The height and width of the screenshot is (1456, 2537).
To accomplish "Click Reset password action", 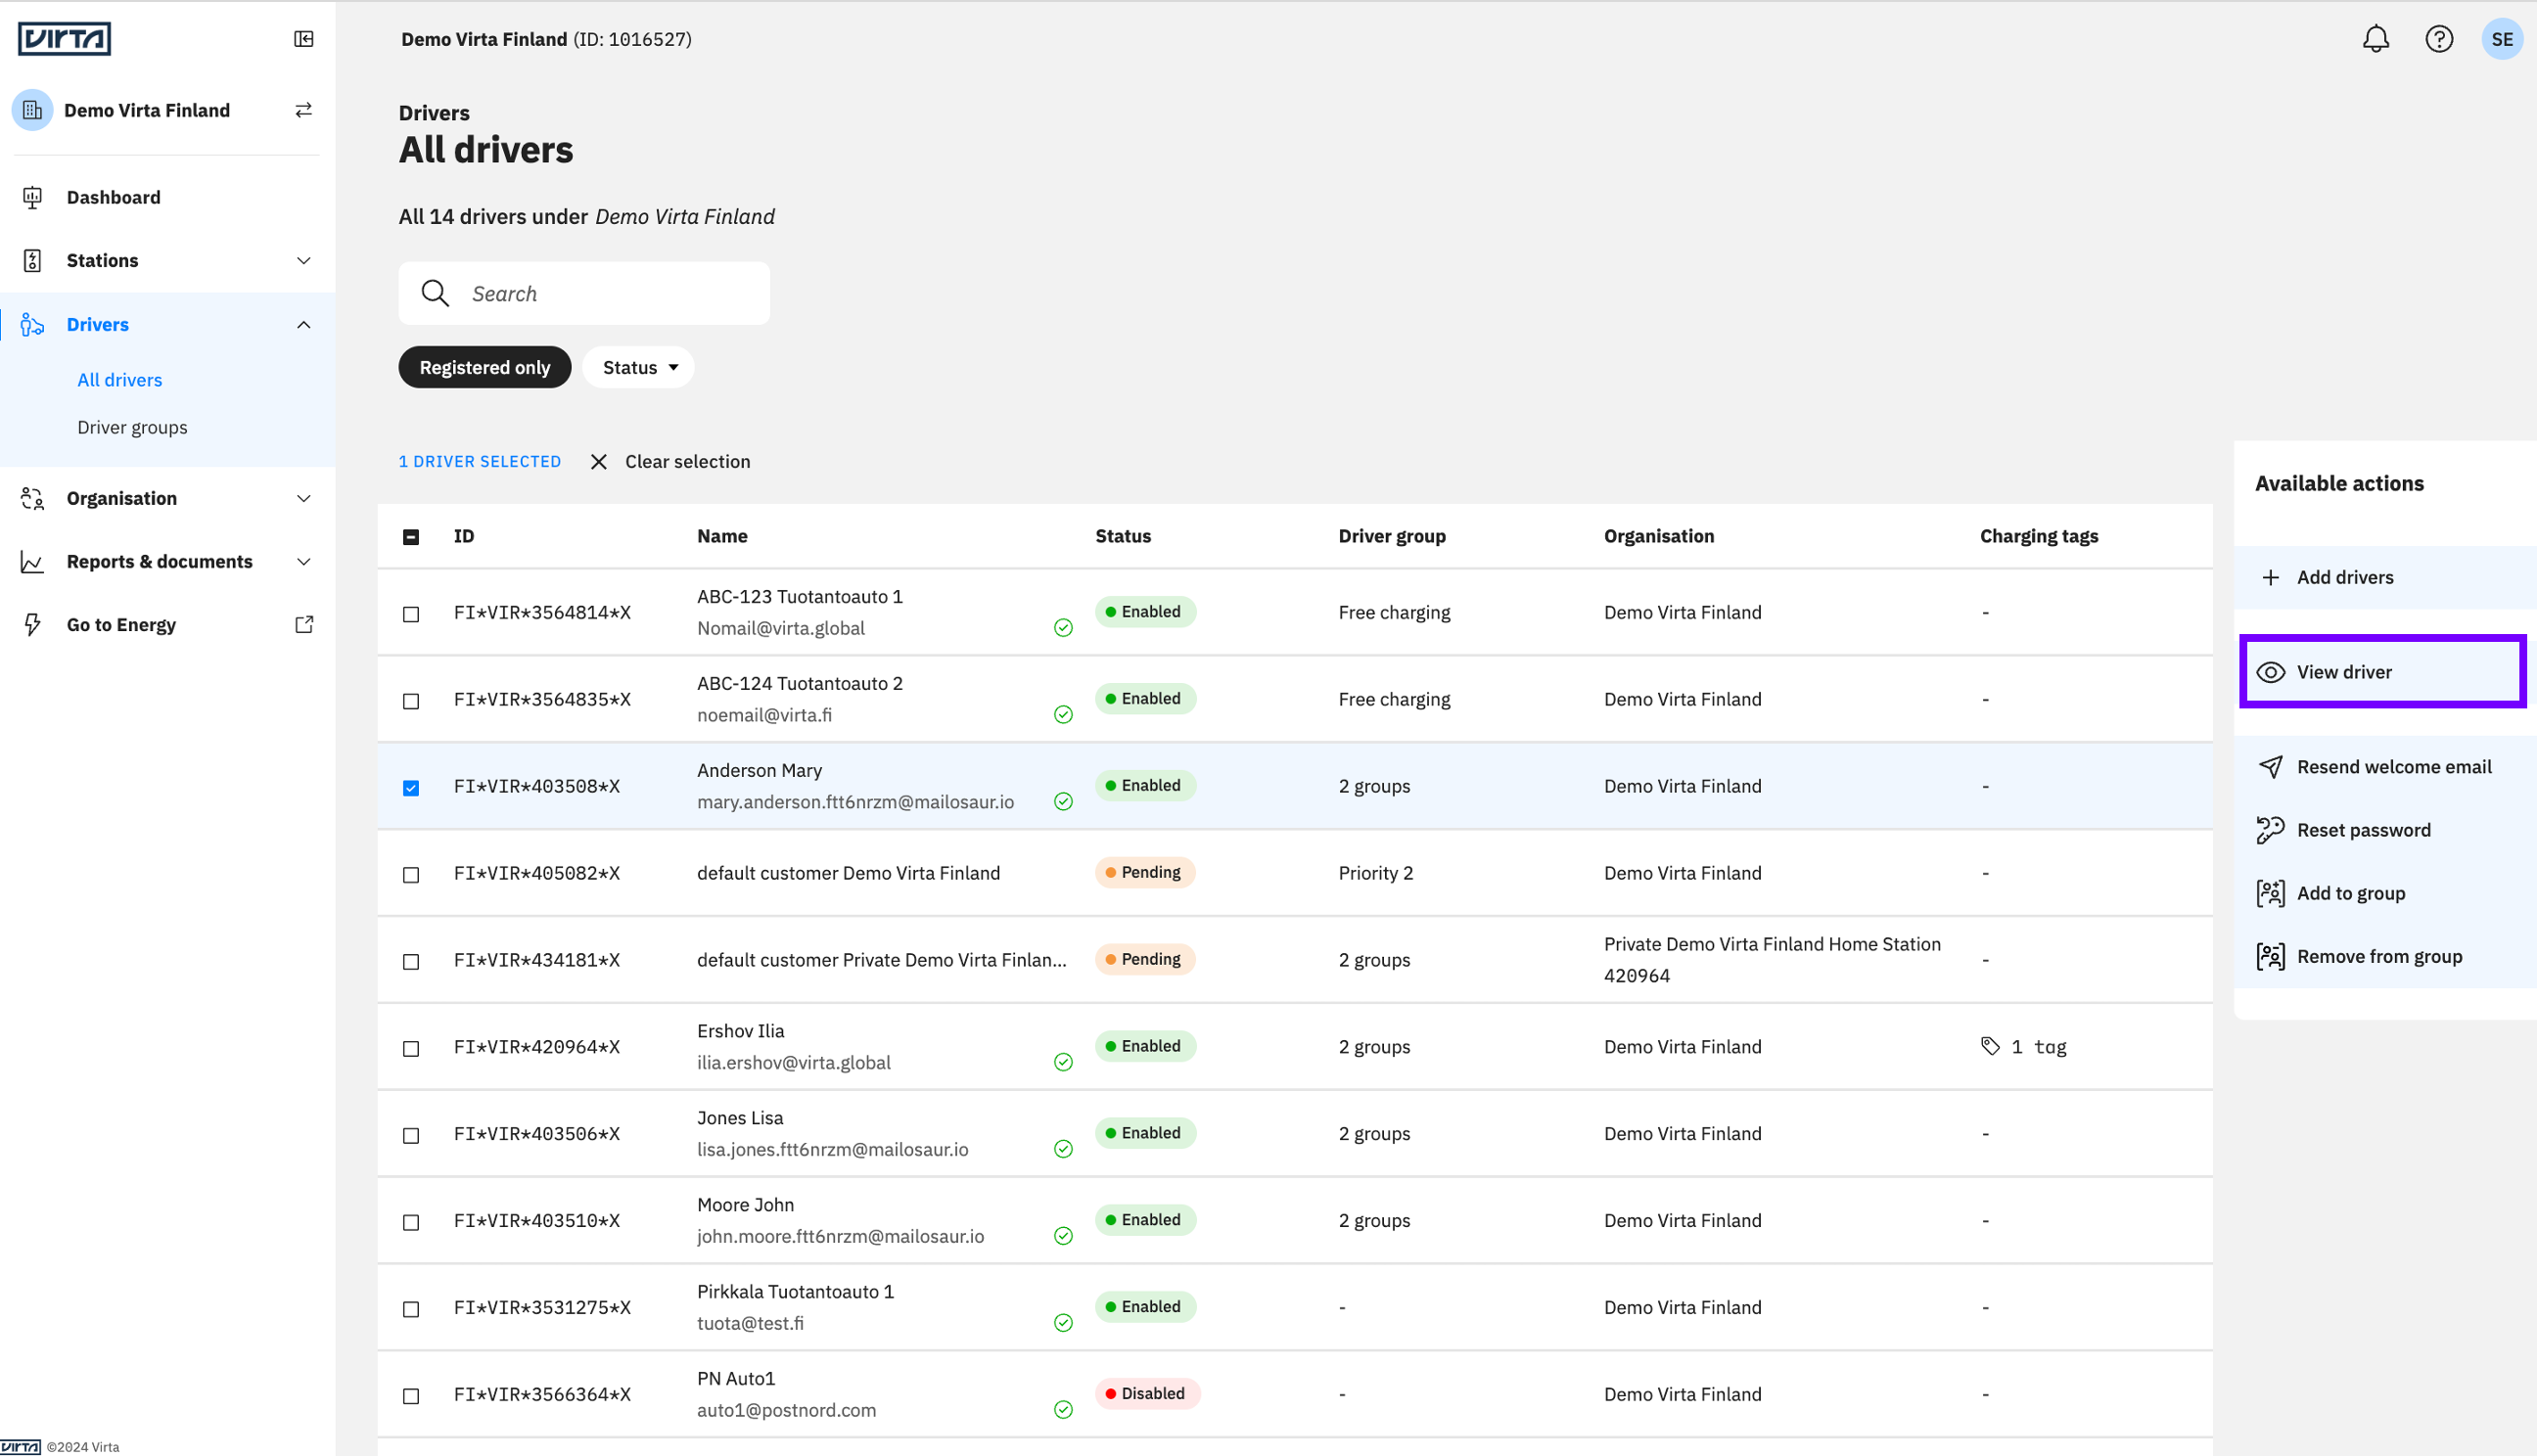I will pyautogui.click(x=2385, y=830).
